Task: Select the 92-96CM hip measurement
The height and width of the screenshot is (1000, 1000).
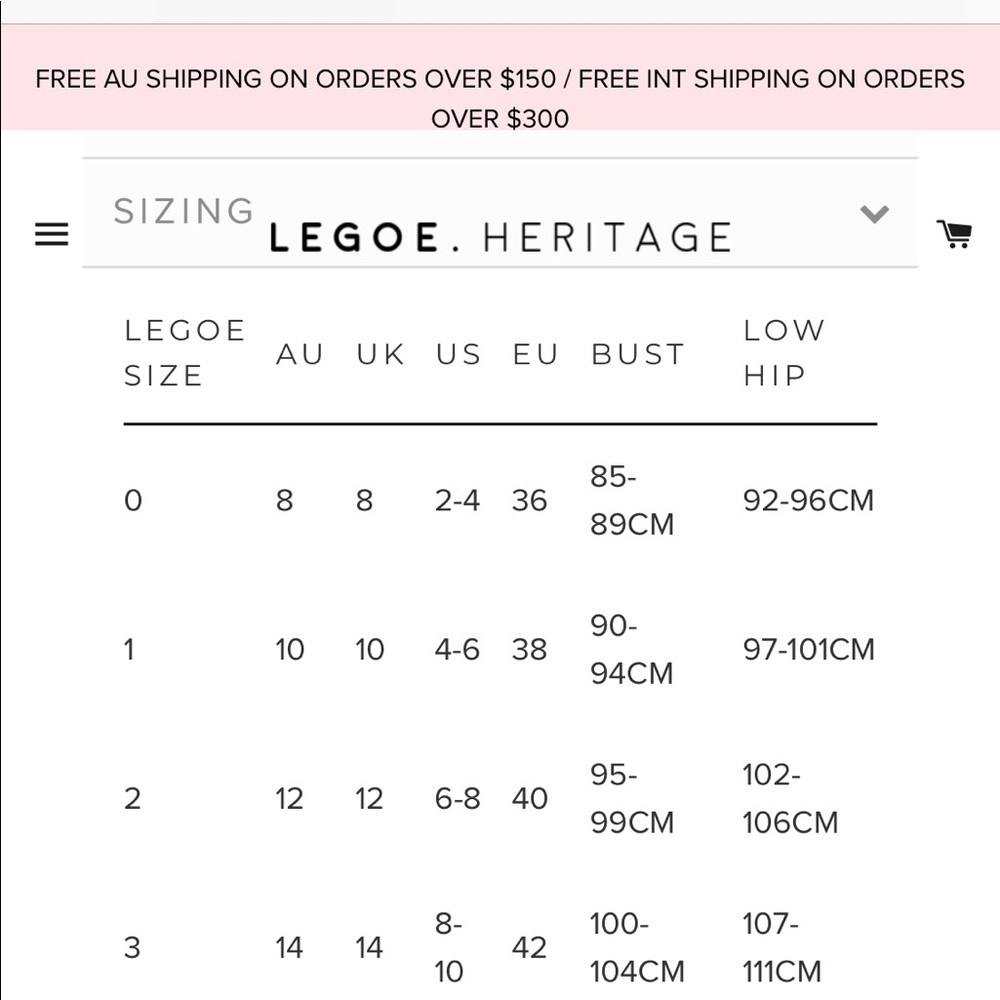Action: click(x=810, y=500)
